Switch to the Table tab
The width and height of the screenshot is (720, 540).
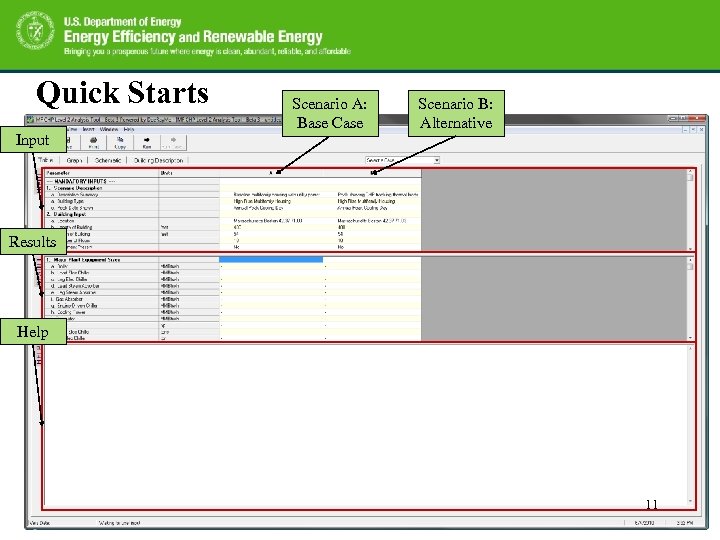(46, 160)
